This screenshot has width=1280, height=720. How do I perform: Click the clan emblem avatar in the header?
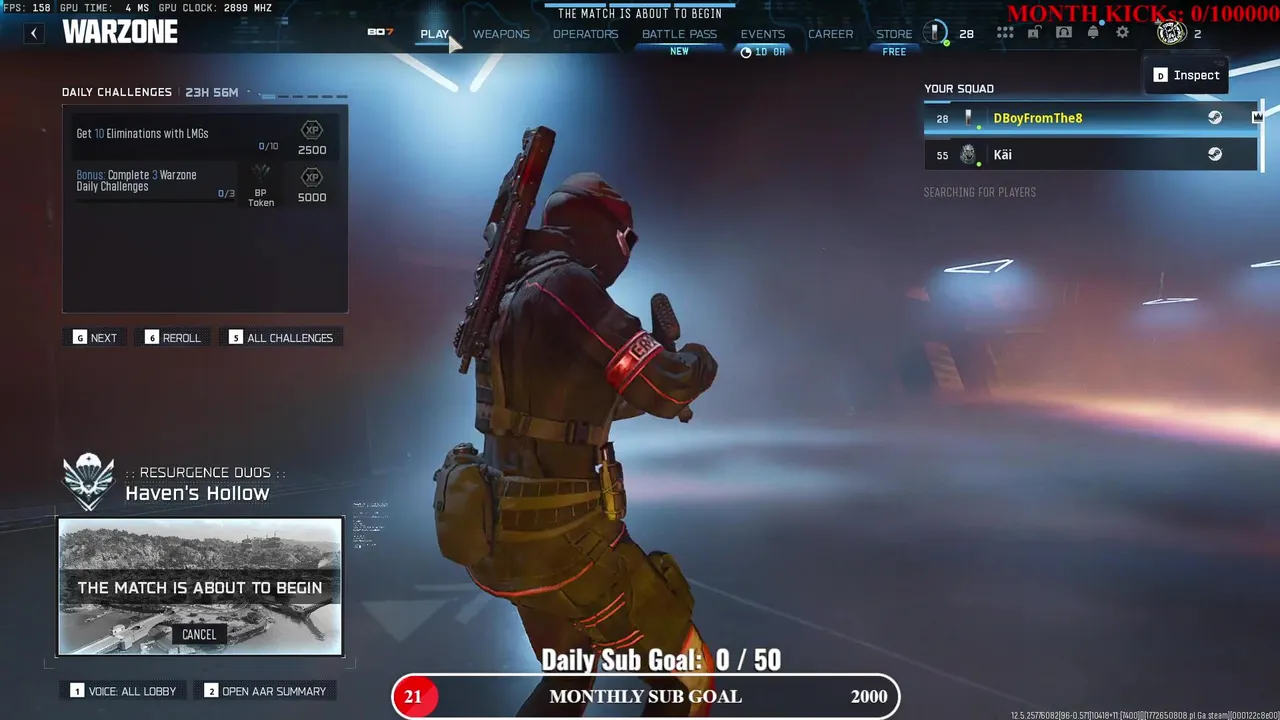(1171, 33)
